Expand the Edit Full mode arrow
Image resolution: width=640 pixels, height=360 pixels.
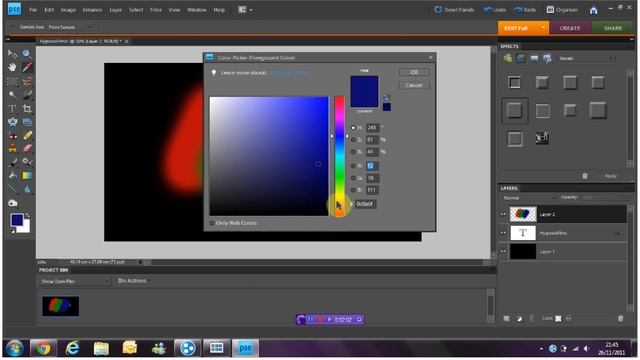coord(543,28)
